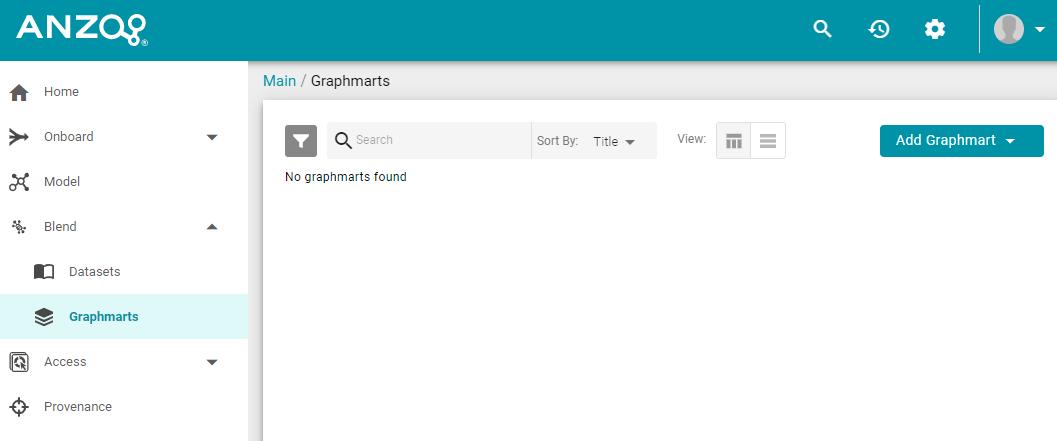The height and width of the screenshot is (441, 1057).
Task: Click the ANZO logo in the header
Action: [82, 30]
